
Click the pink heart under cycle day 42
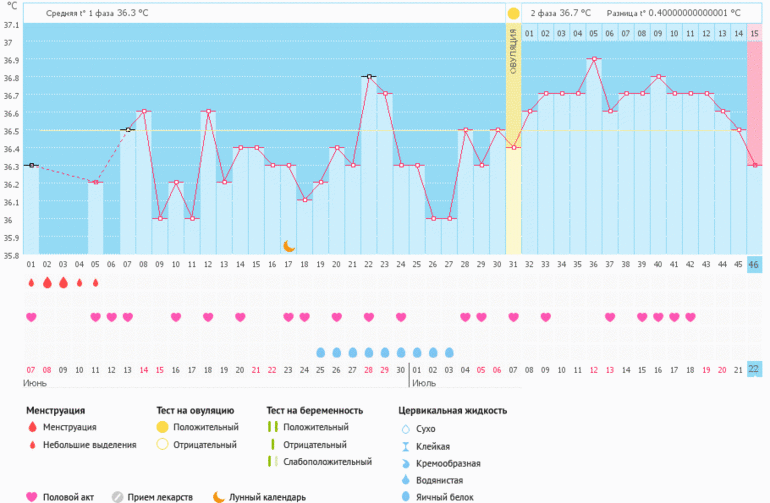pyautogui.click(x=690, y=317)
